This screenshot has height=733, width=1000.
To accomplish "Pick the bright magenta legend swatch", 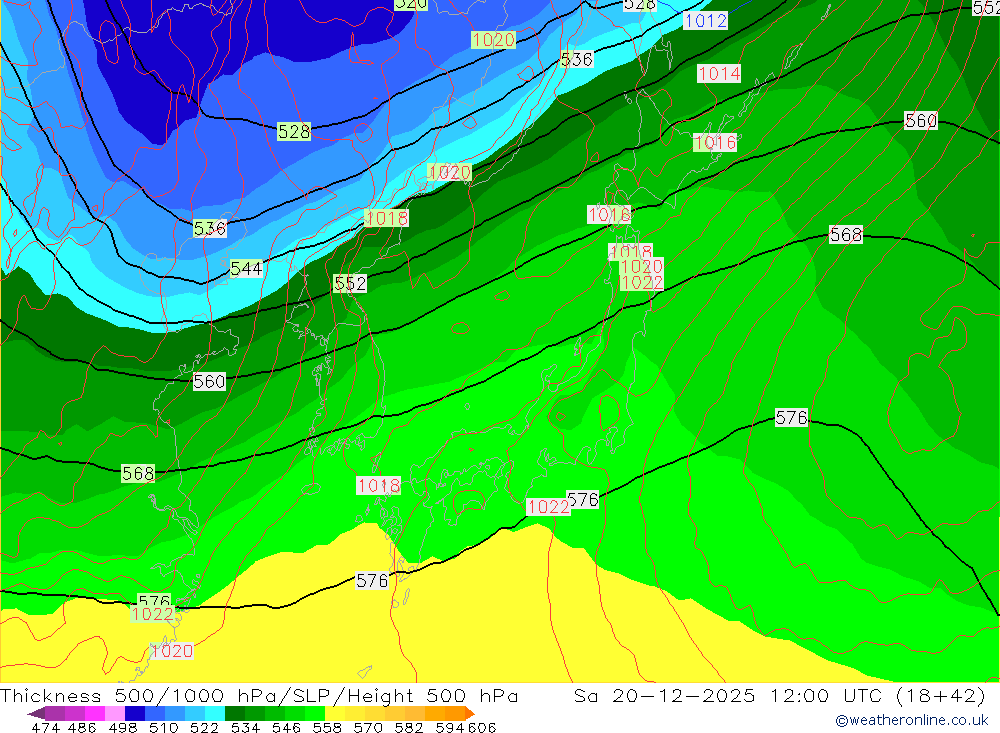I will point(94,713).
